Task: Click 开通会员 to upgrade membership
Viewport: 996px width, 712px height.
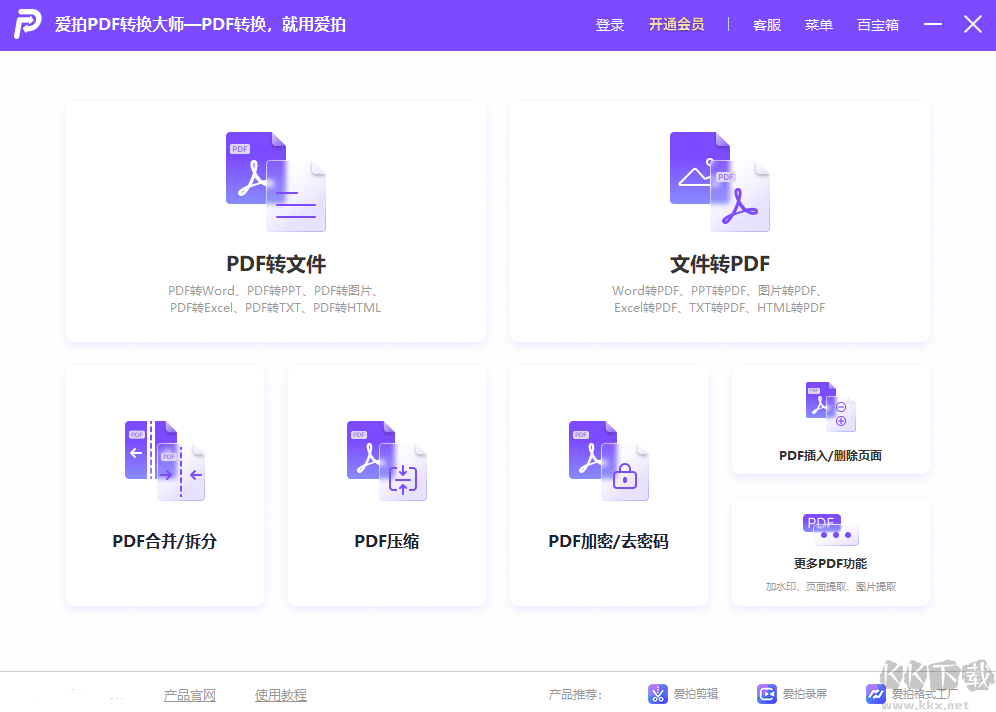Action: click(676, 25)
